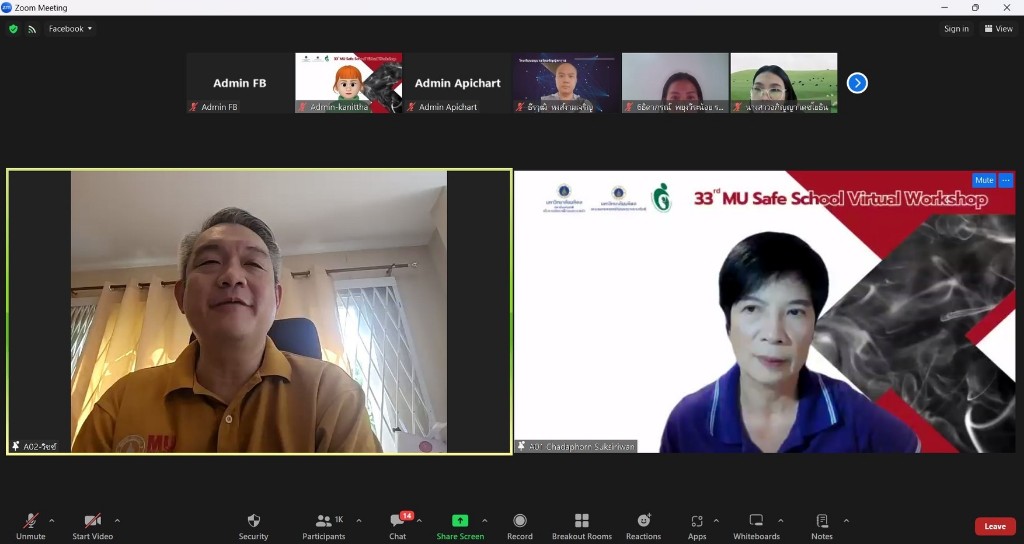
Task: Open Breakout Rooms
Action: tap(581, 526)
